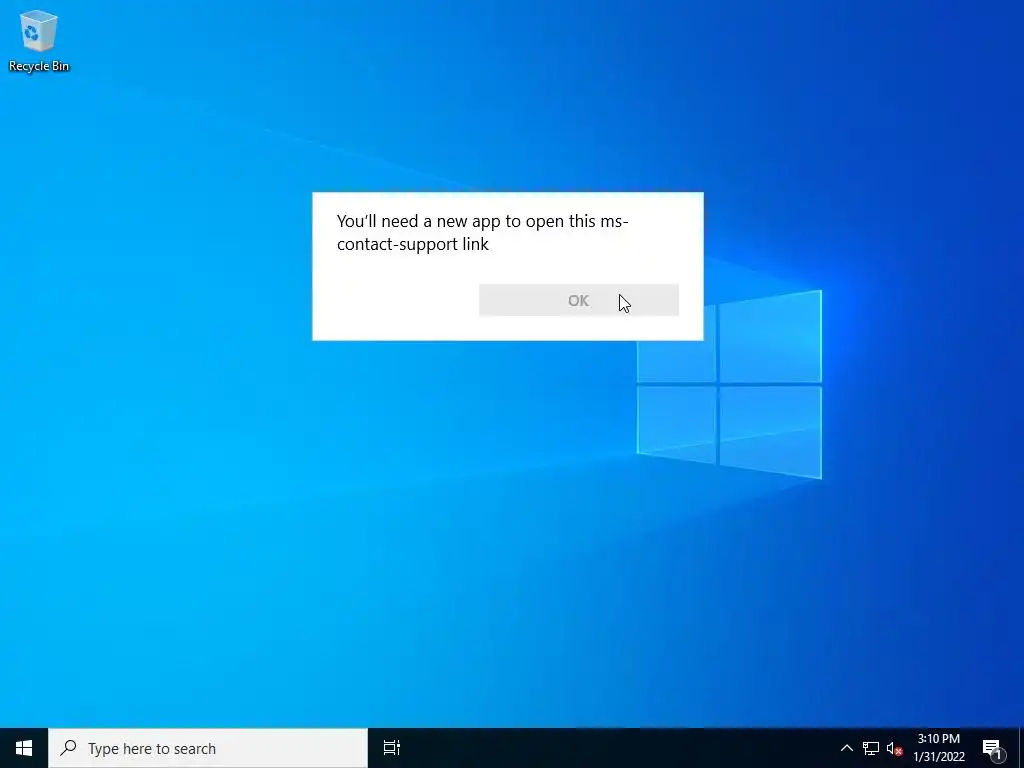Image resolution: width=1024 pixels, height=768 pixels.
Task: Click OK in the ms-contact-support dialog
Action: pos(579,300)
